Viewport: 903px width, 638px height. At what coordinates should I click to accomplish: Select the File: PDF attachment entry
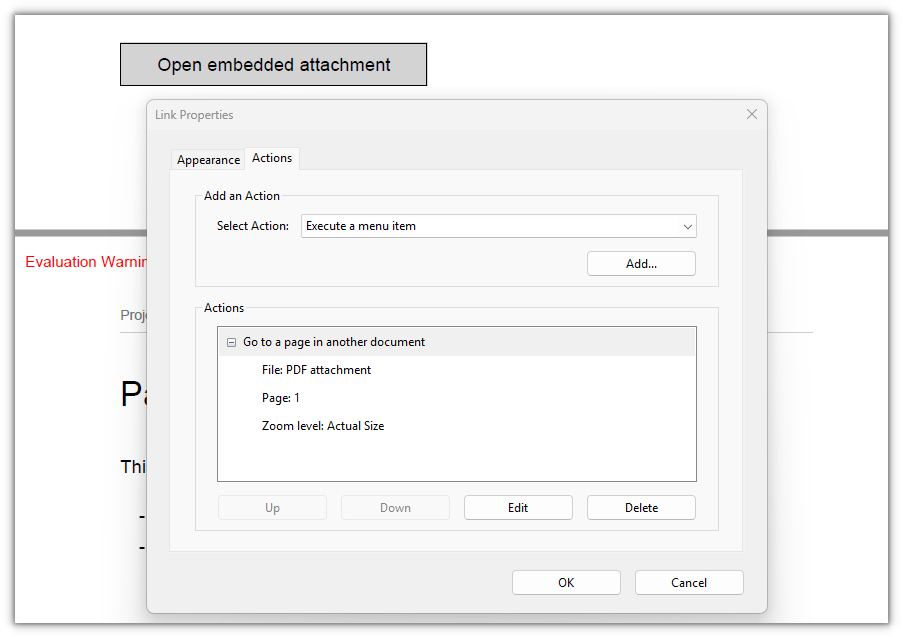316,370
